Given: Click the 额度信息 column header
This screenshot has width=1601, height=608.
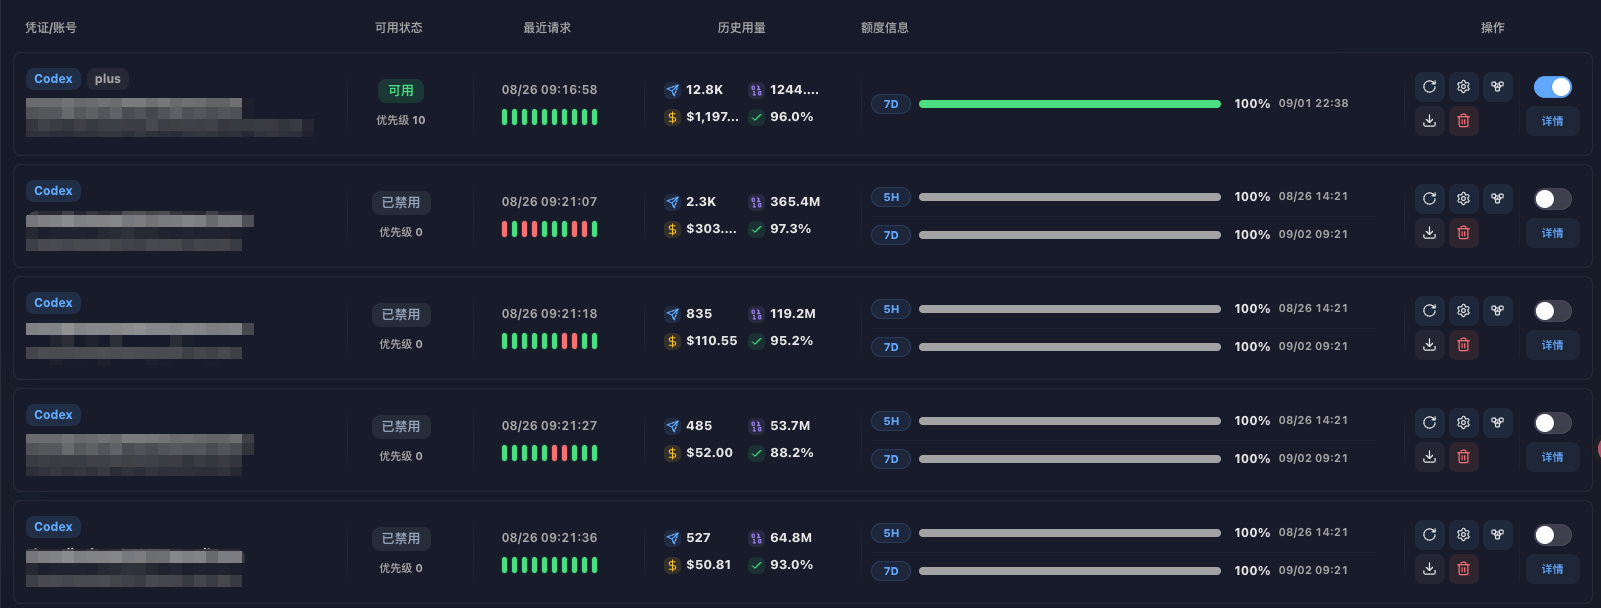Looking at the screenshot, I should [885, 28].
